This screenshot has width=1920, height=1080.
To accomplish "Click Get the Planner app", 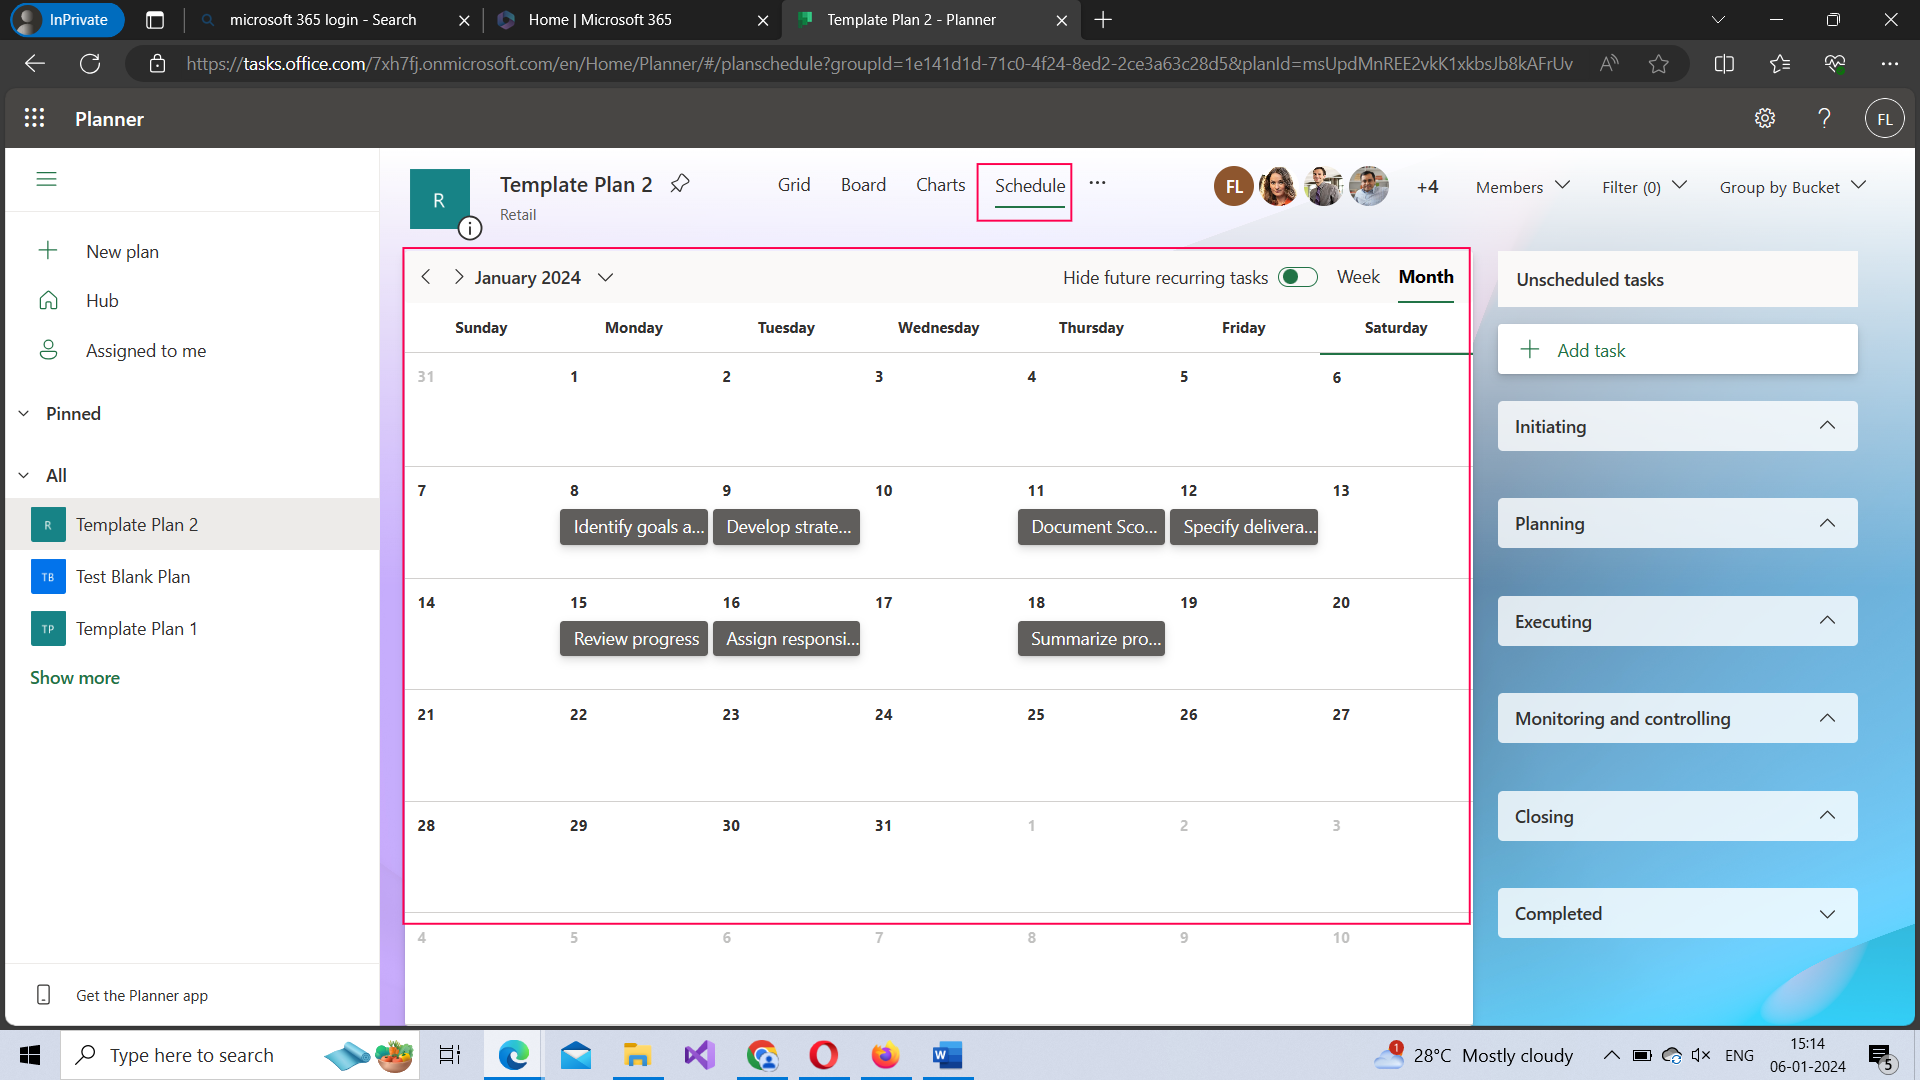I will 142,996.
